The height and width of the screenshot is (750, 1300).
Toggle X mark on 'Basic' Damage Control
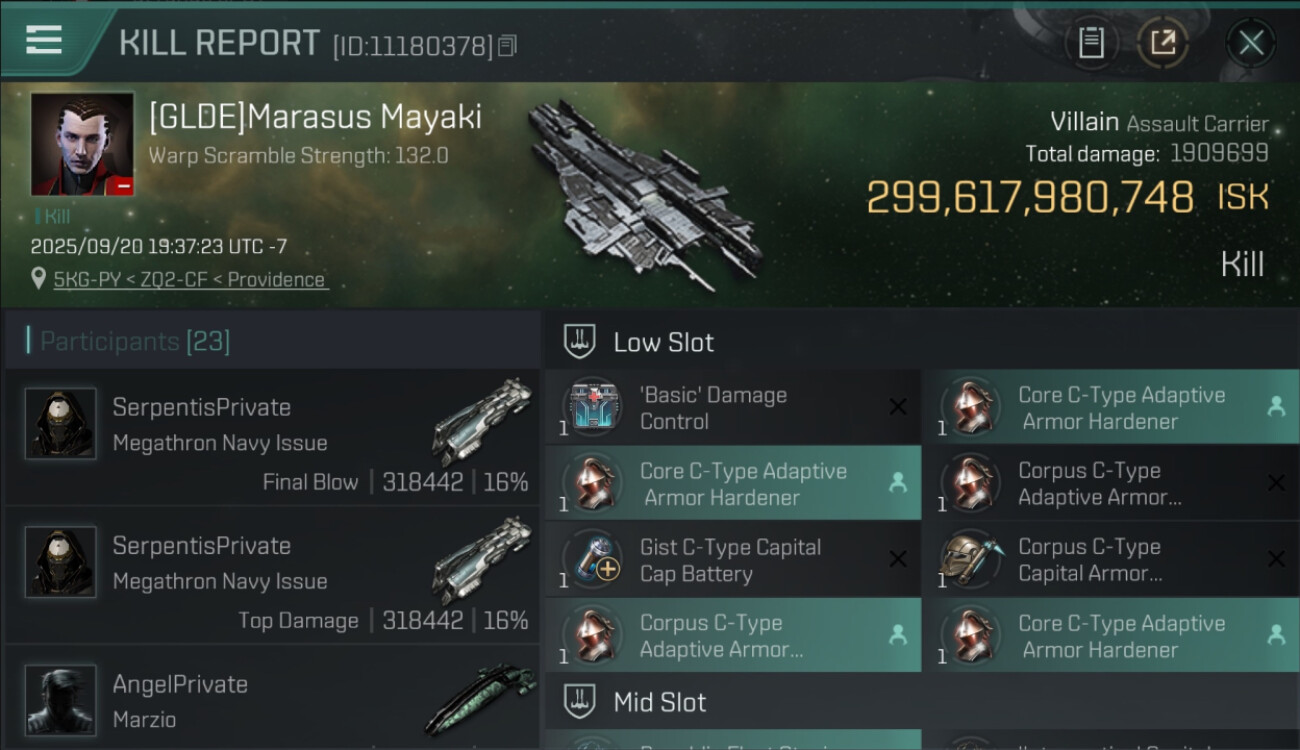[898, 406]
